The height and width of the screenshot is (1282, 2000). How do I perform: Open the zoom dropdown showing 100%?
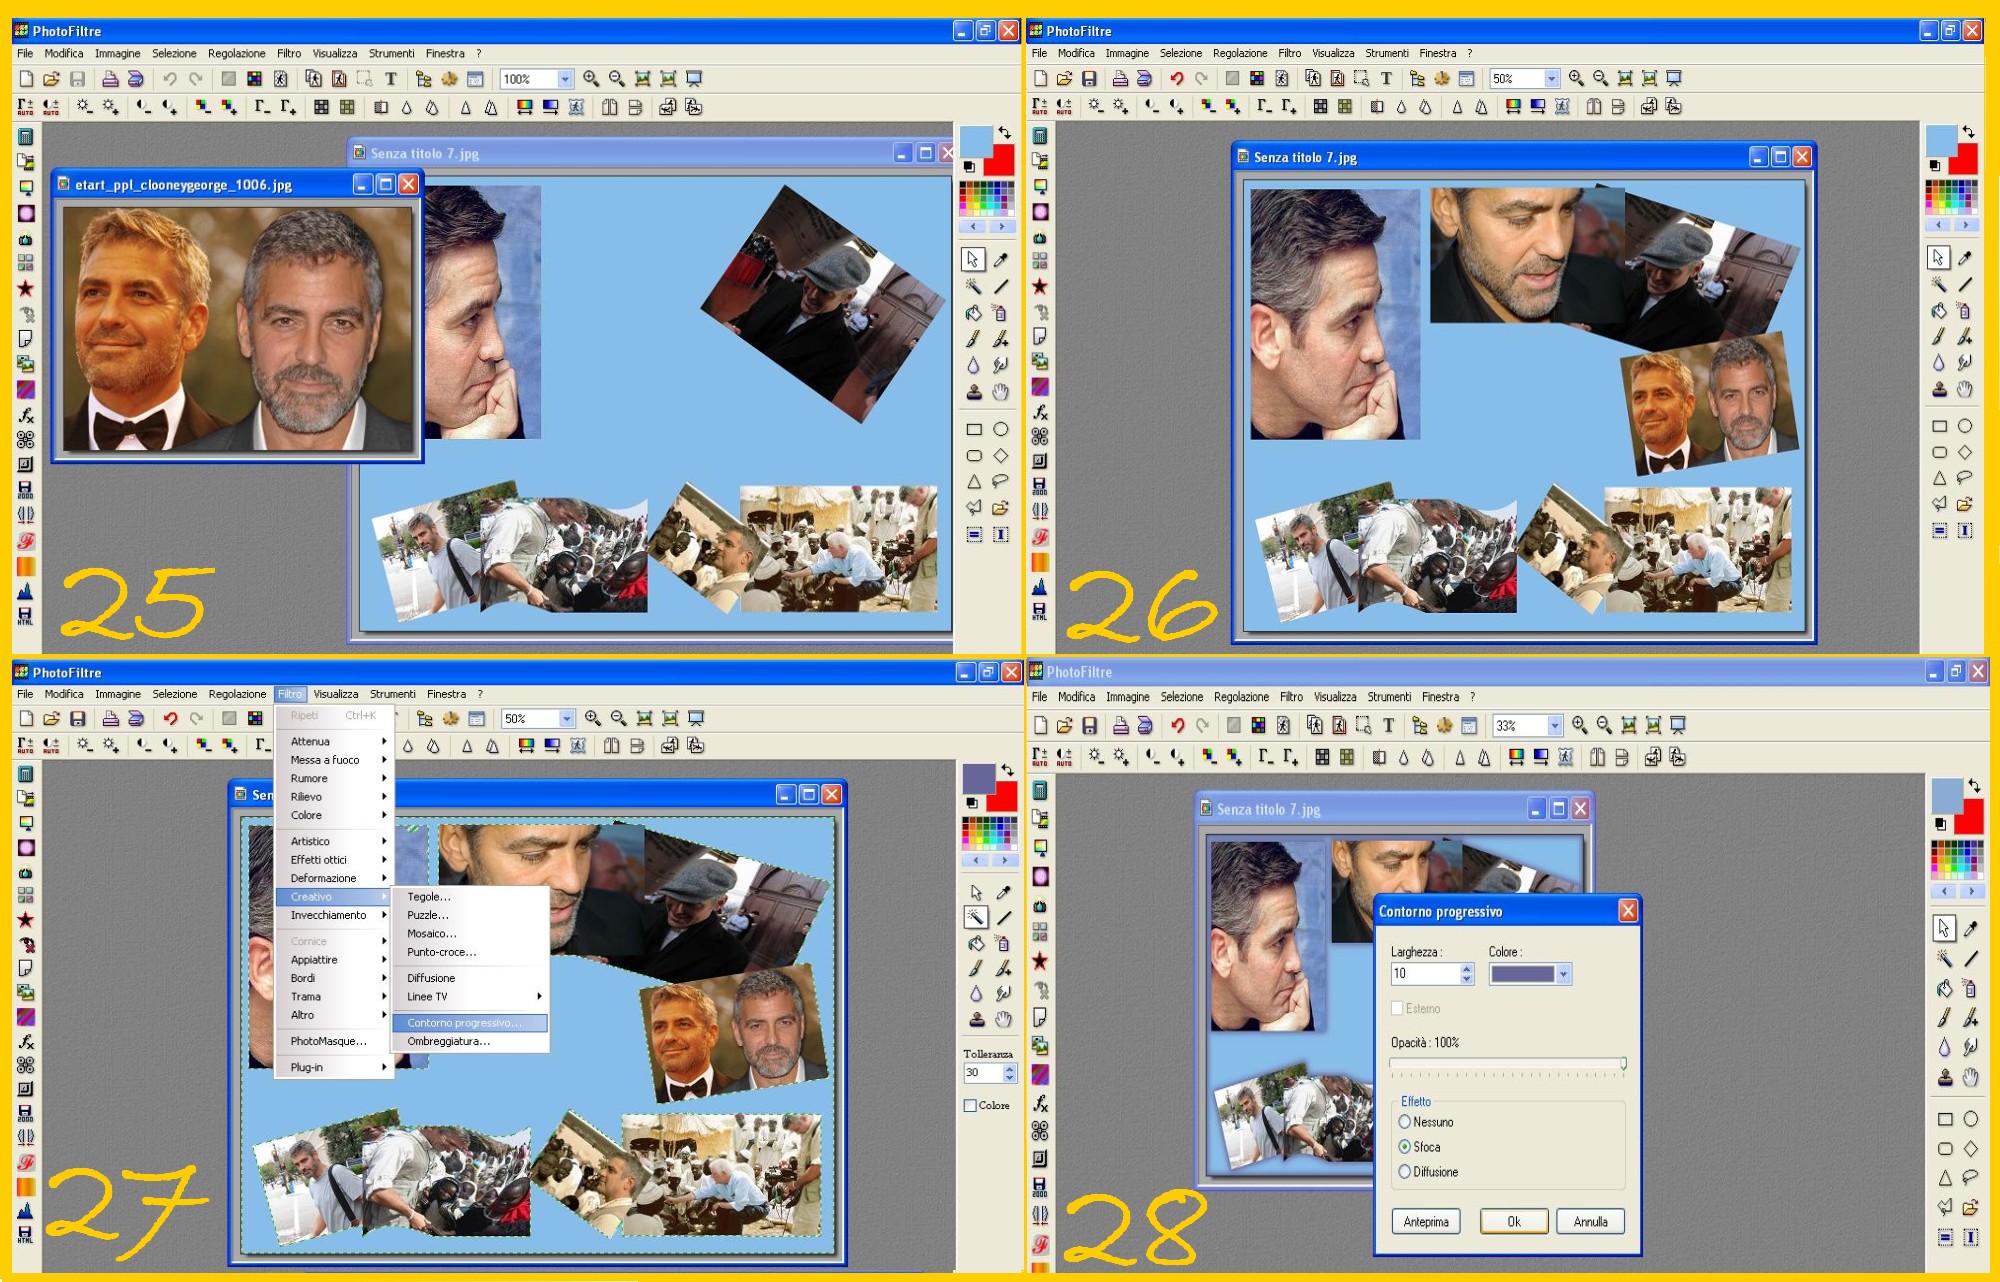[x=565, y=79]
